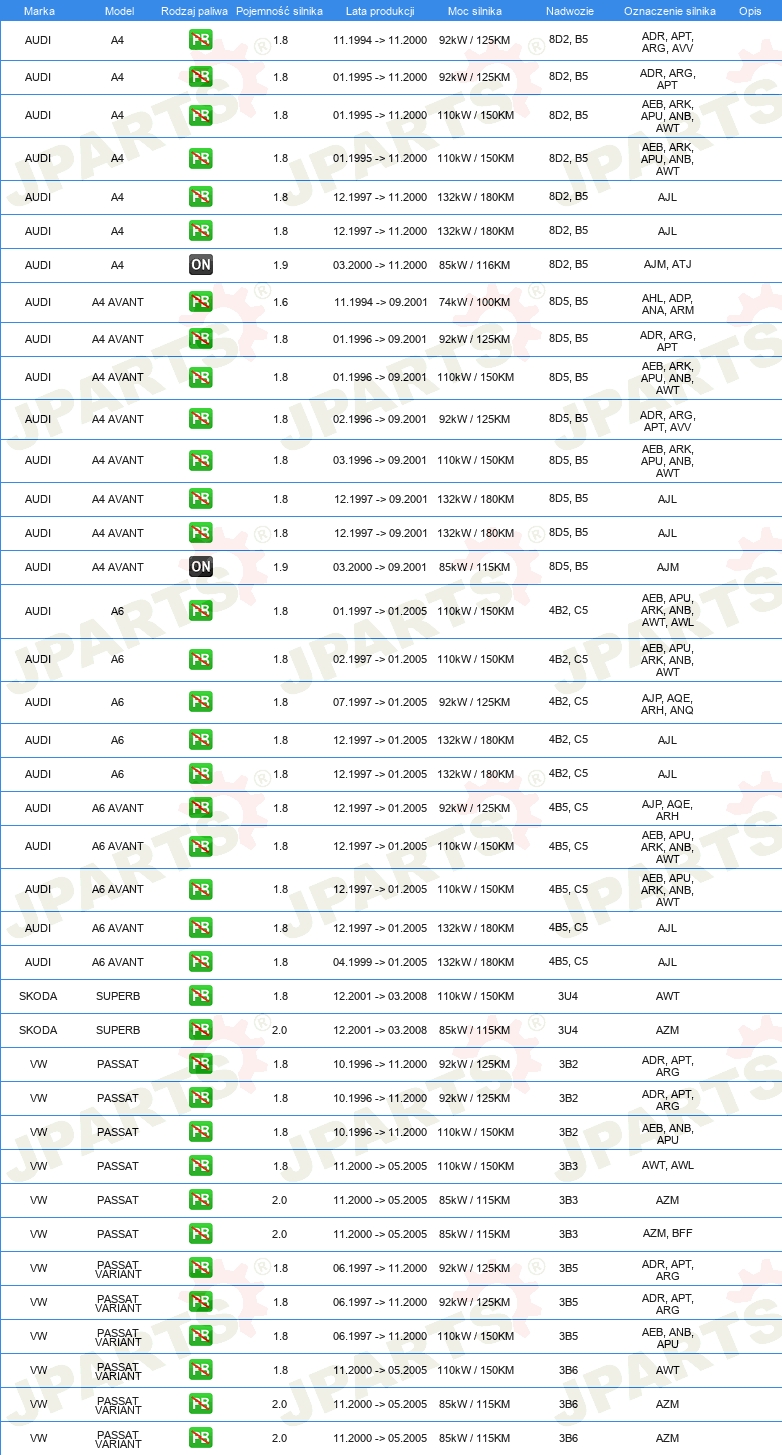Click the Lata produkcji column header

[380, 11]
